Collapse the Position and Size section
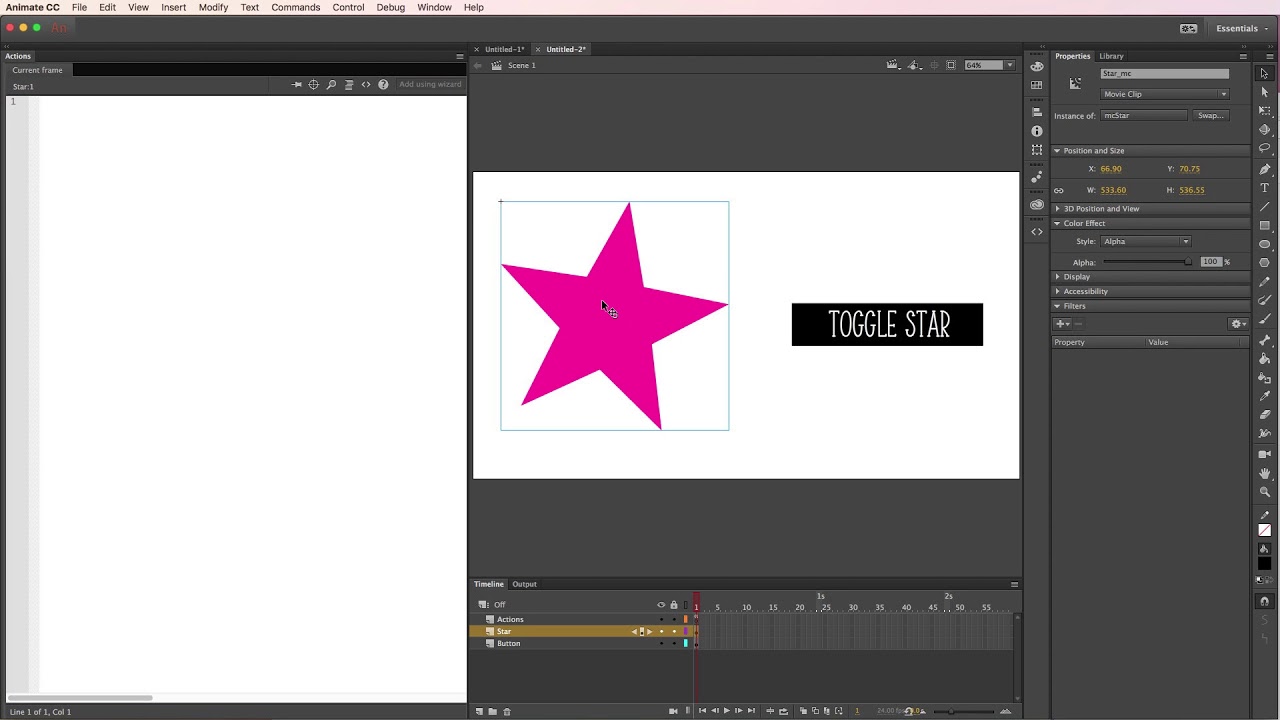1280x720 pixels. point(1057,151)
